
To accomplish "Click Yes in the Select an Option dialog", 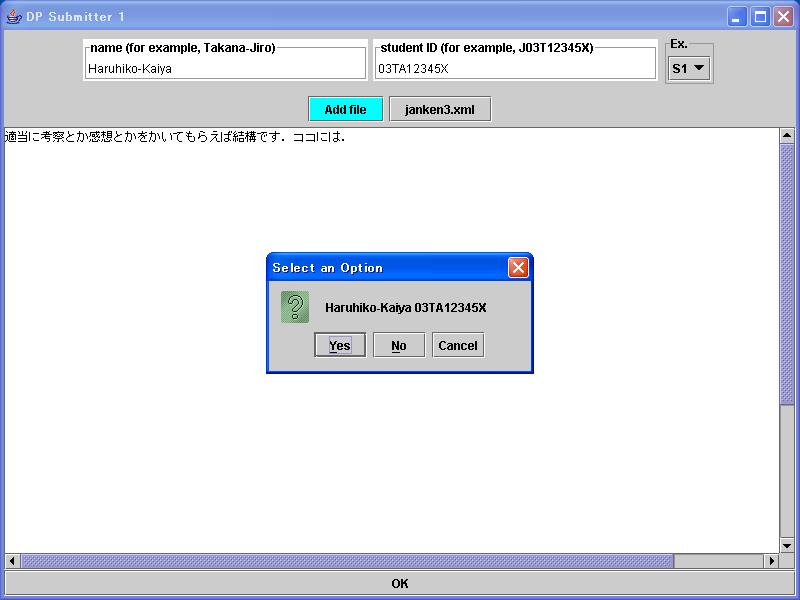I will (x=340, y=345).
